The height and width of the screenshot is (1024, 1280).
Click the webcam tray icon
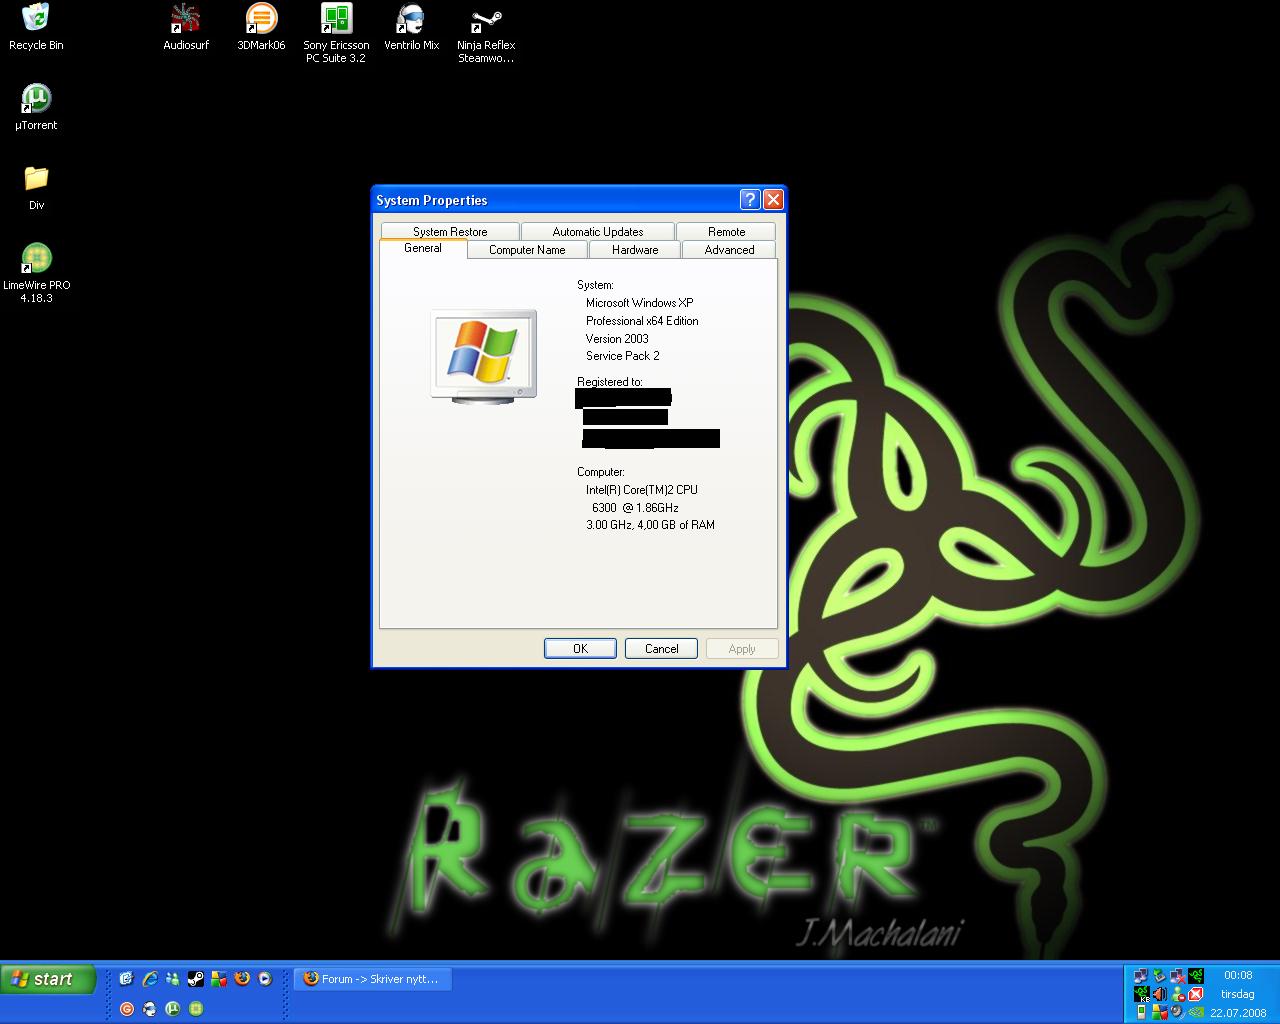coord(1177,1011)
